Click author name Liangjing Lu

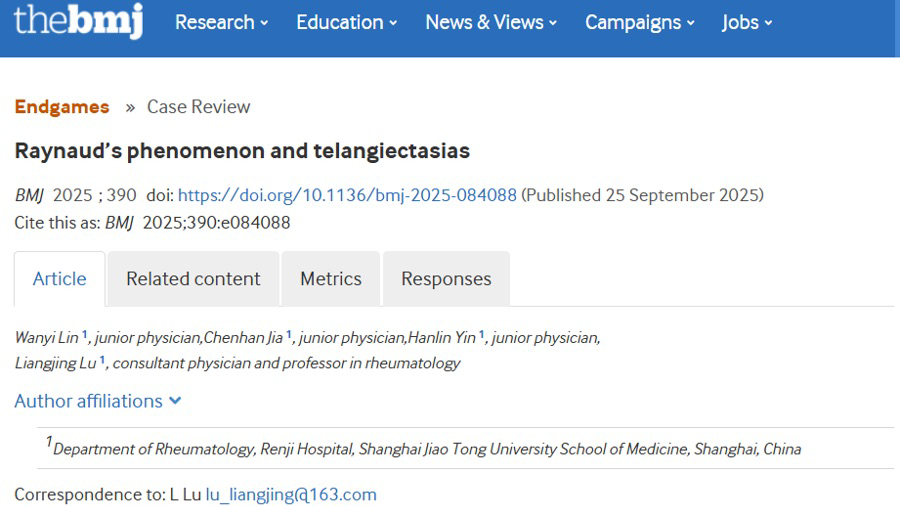[x=55, y=363]
